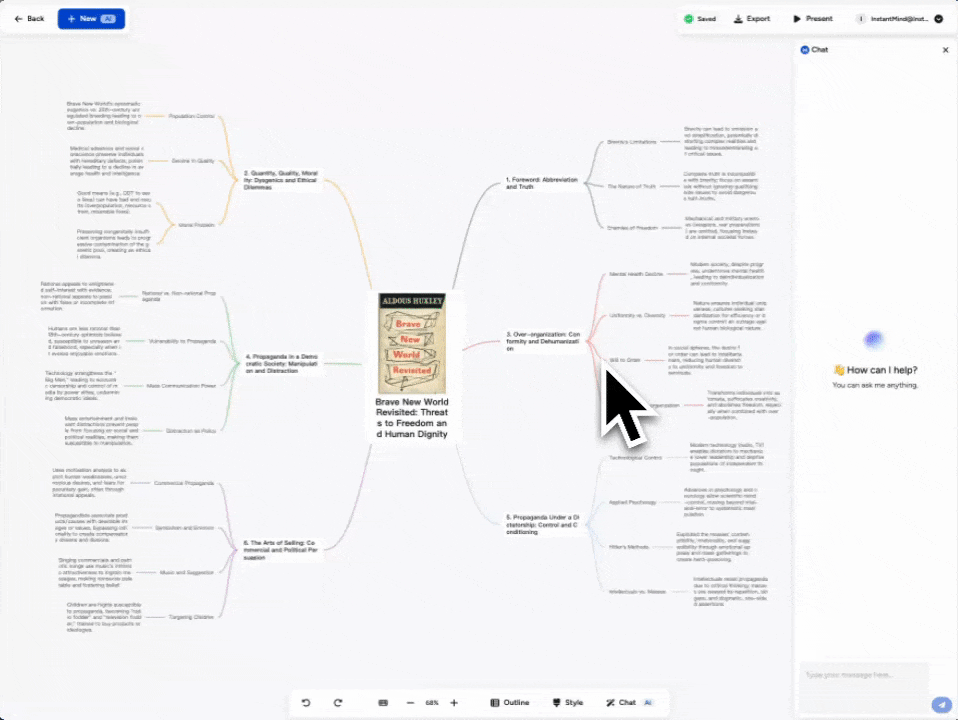Select the 'Intellectuals vs. Masses' subtopic
Screen dimensions: 958x720
pos(637,592)
